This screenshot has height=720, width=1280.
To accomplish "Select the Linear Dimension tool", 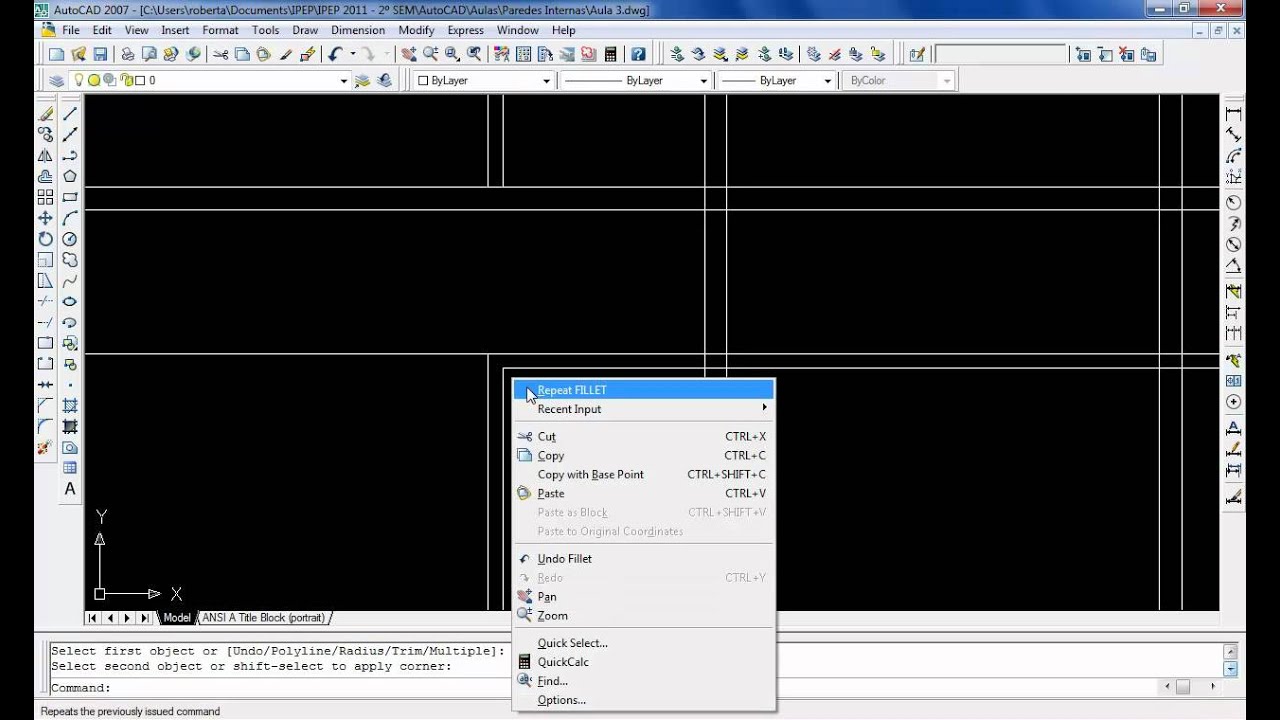I will [x=1233, y=114].
